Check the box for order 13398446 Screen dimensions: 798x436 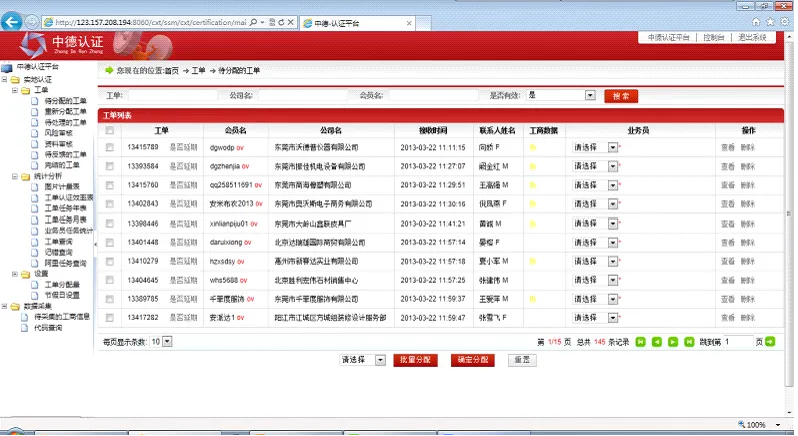(109, 224)
